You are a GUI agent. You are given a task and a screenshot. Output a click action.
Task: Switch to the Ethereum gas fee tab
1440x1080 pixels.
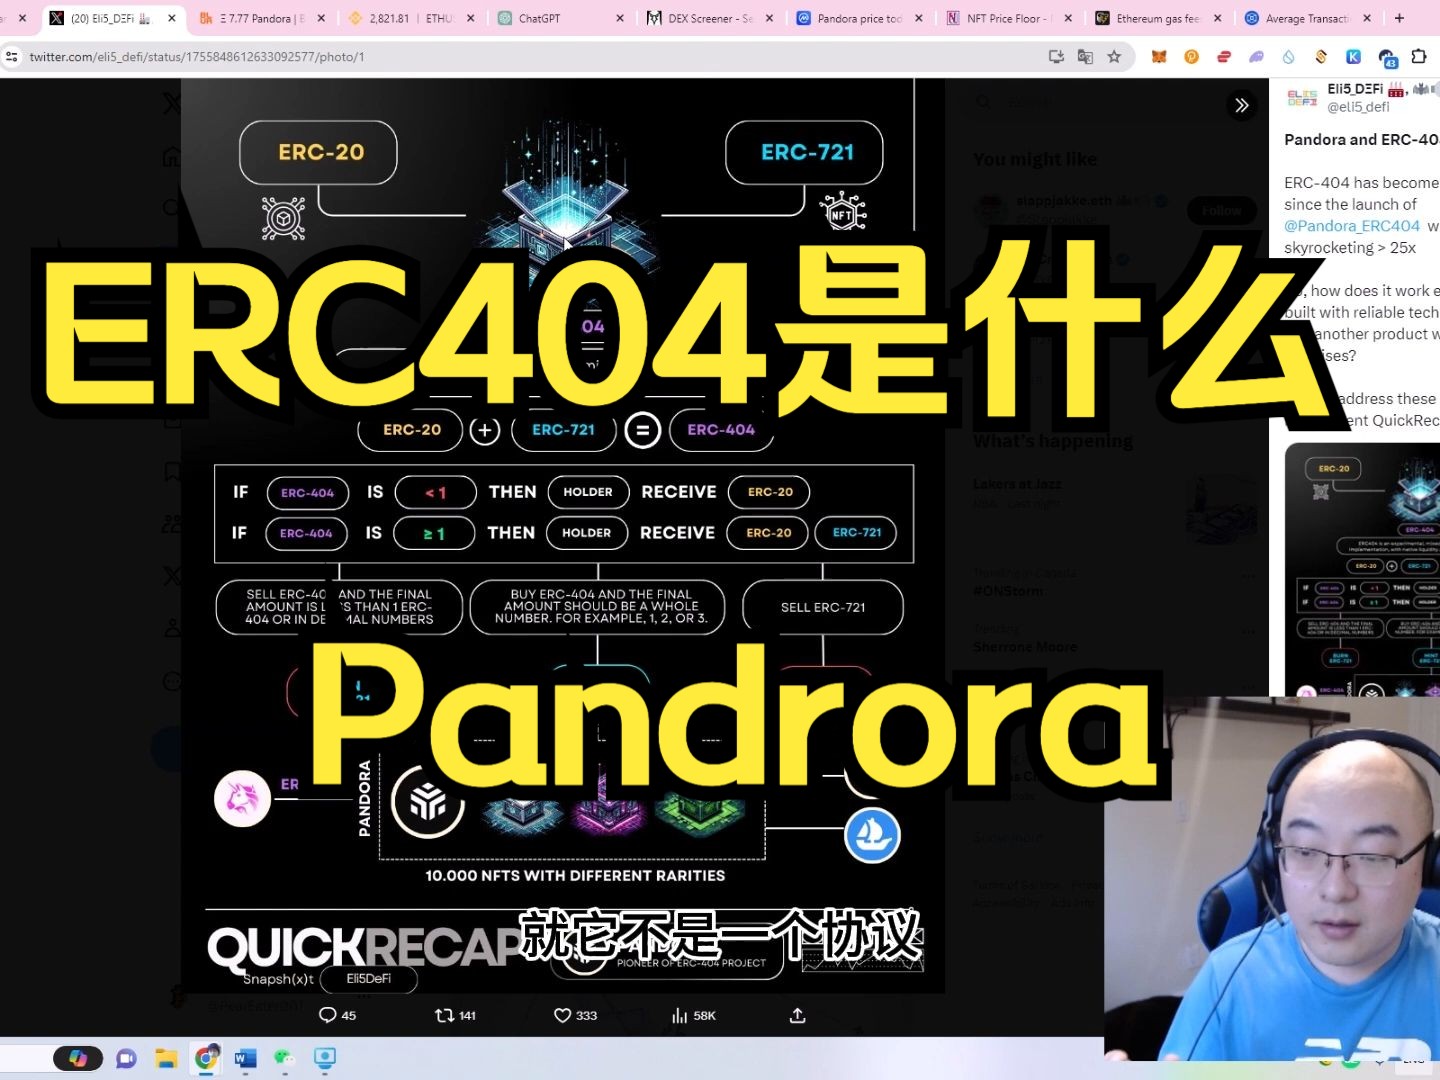point(1158,18)
